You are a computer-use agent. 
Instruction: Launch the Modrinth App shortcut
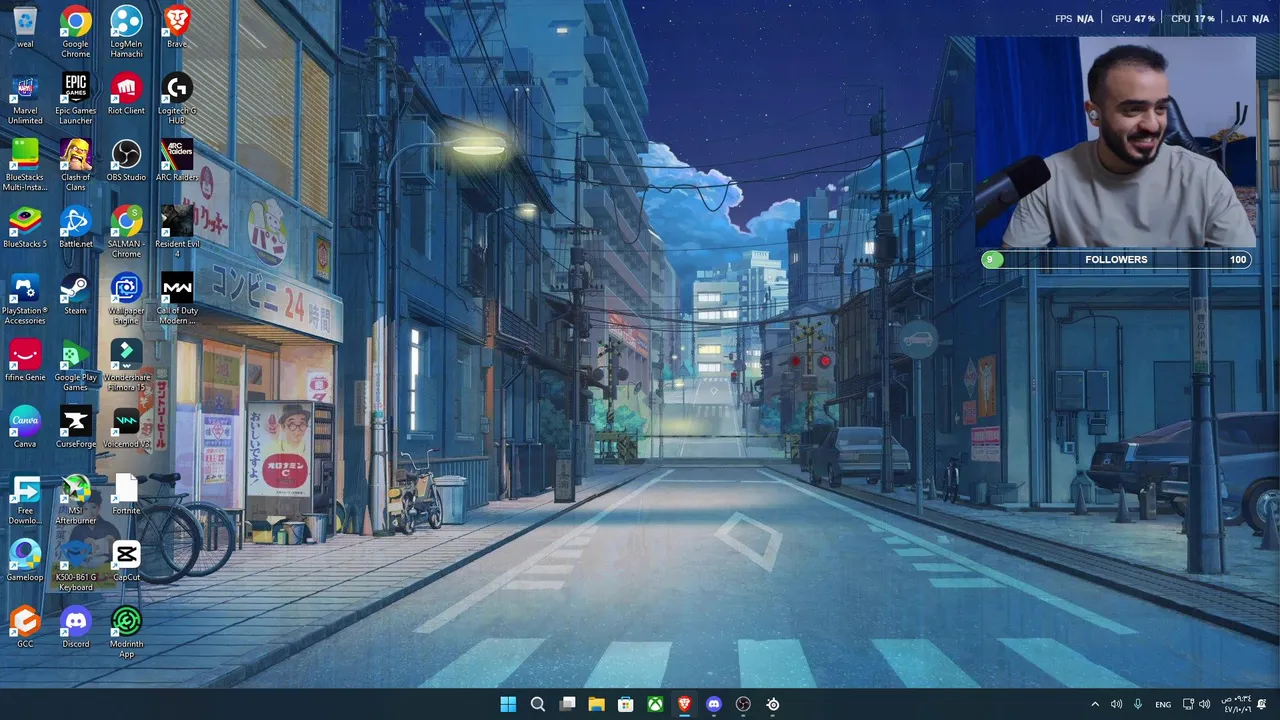tap(126, 632)
